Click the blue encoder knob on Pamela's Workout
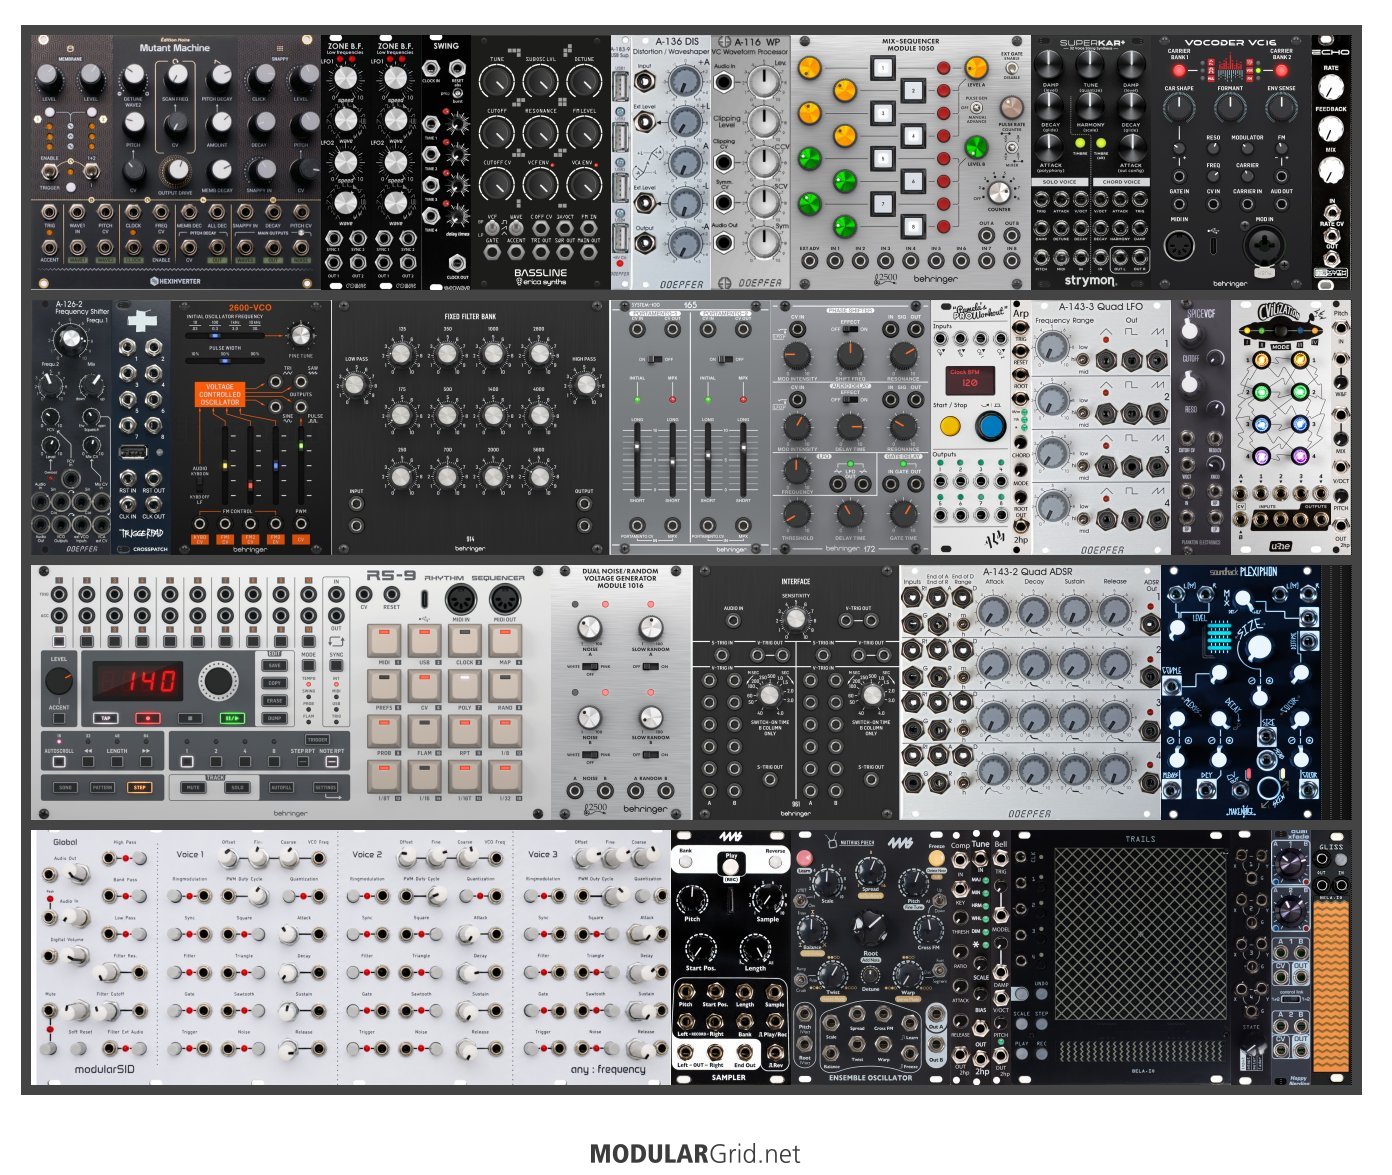 pos(991,427)
